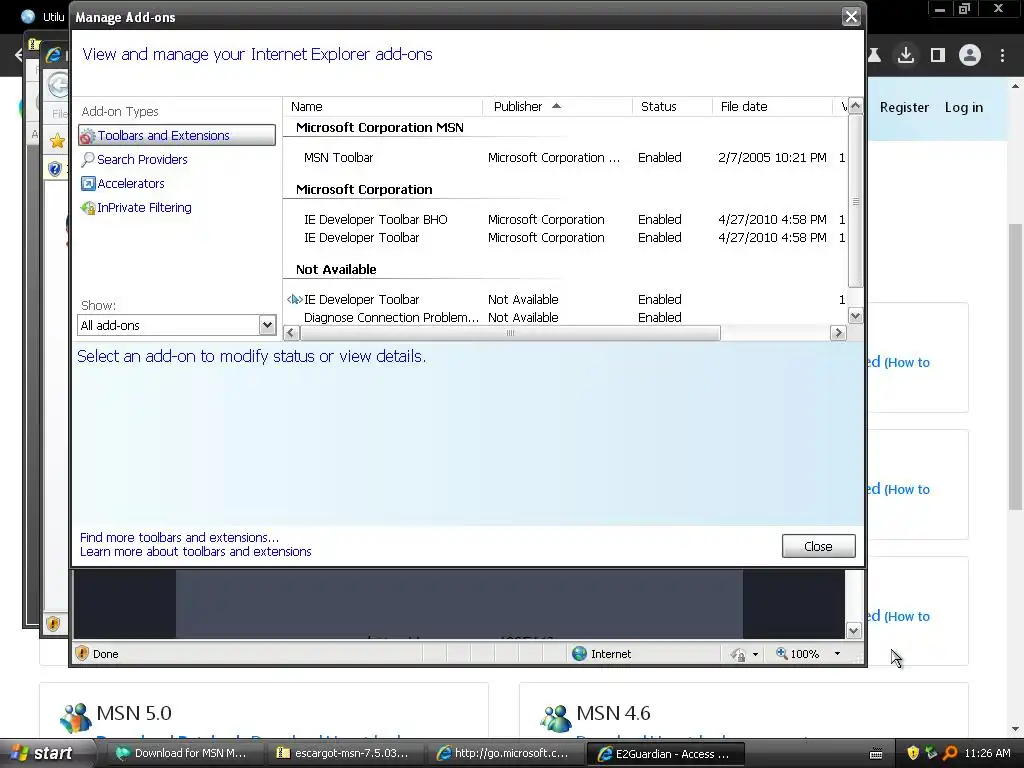Click the MSN 5.0 buddies icon
This screenshot has height=768, width=1024.
pyautogui.click(x=76, y=718)
